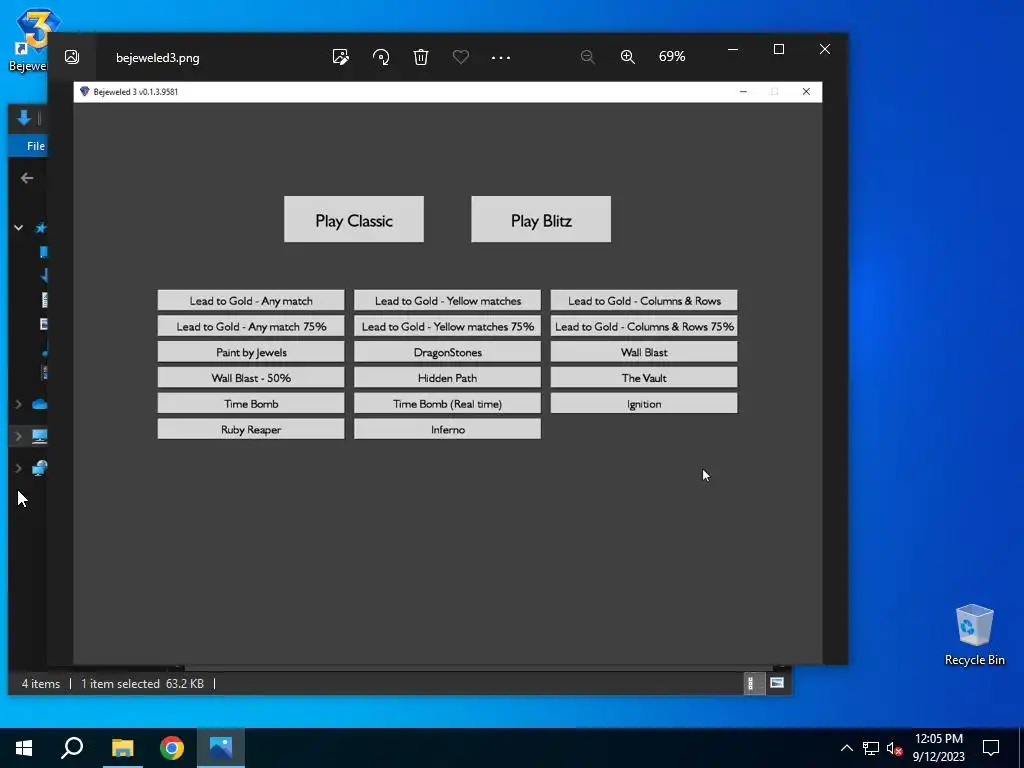Start the Paint by Jewels mode
This screenshot has height=768, width=1024.
click(x=251, y=352)
